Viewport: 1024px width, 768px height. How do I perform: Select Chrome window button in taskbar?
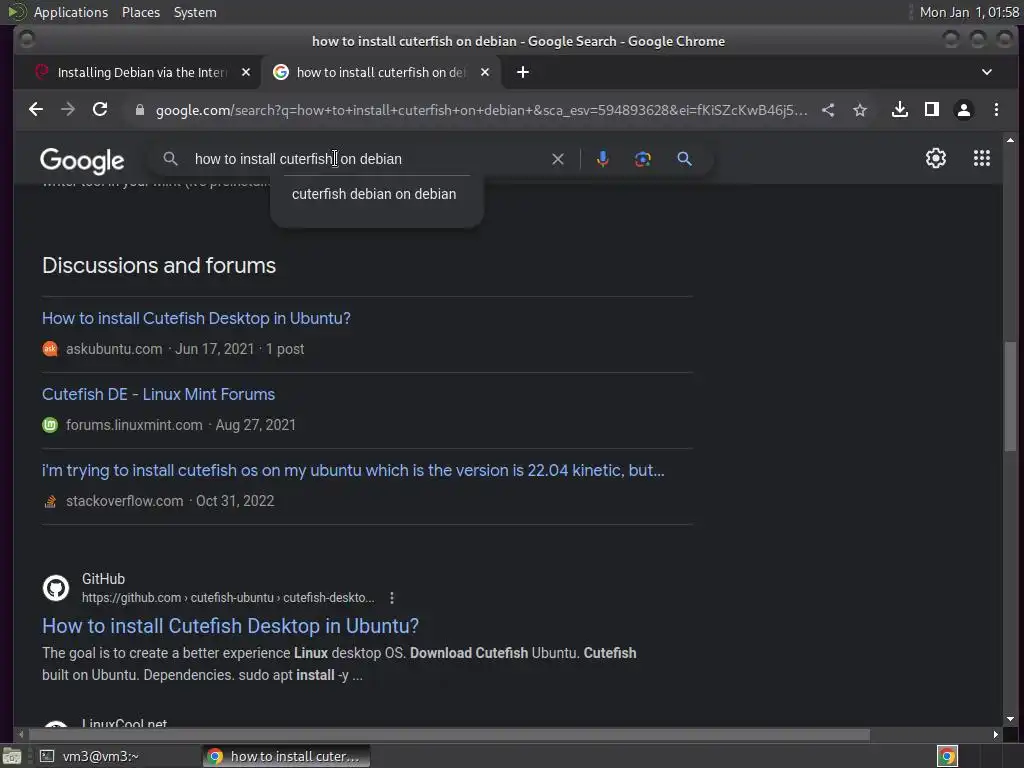[286, 756]
